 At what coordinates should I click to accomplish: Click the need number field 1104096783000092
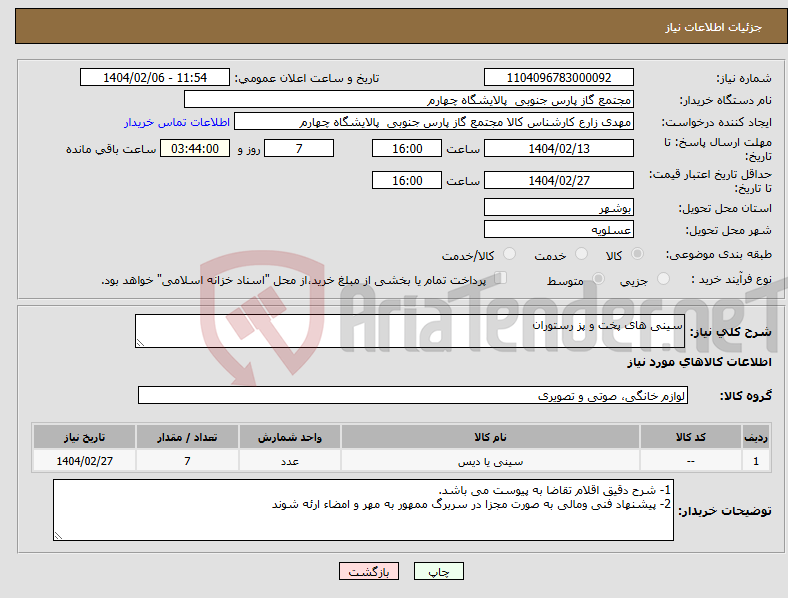(558, 77)
